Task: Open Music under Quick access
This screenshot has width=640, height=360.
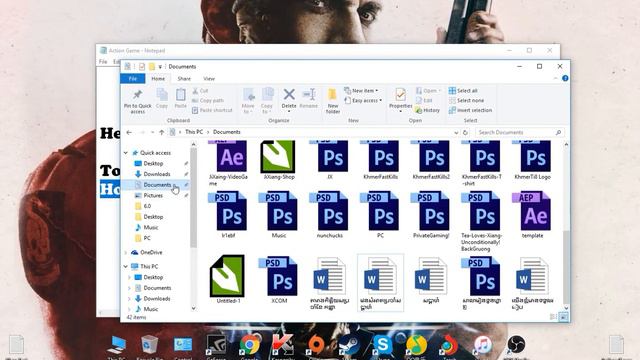Action: point(151,227)
